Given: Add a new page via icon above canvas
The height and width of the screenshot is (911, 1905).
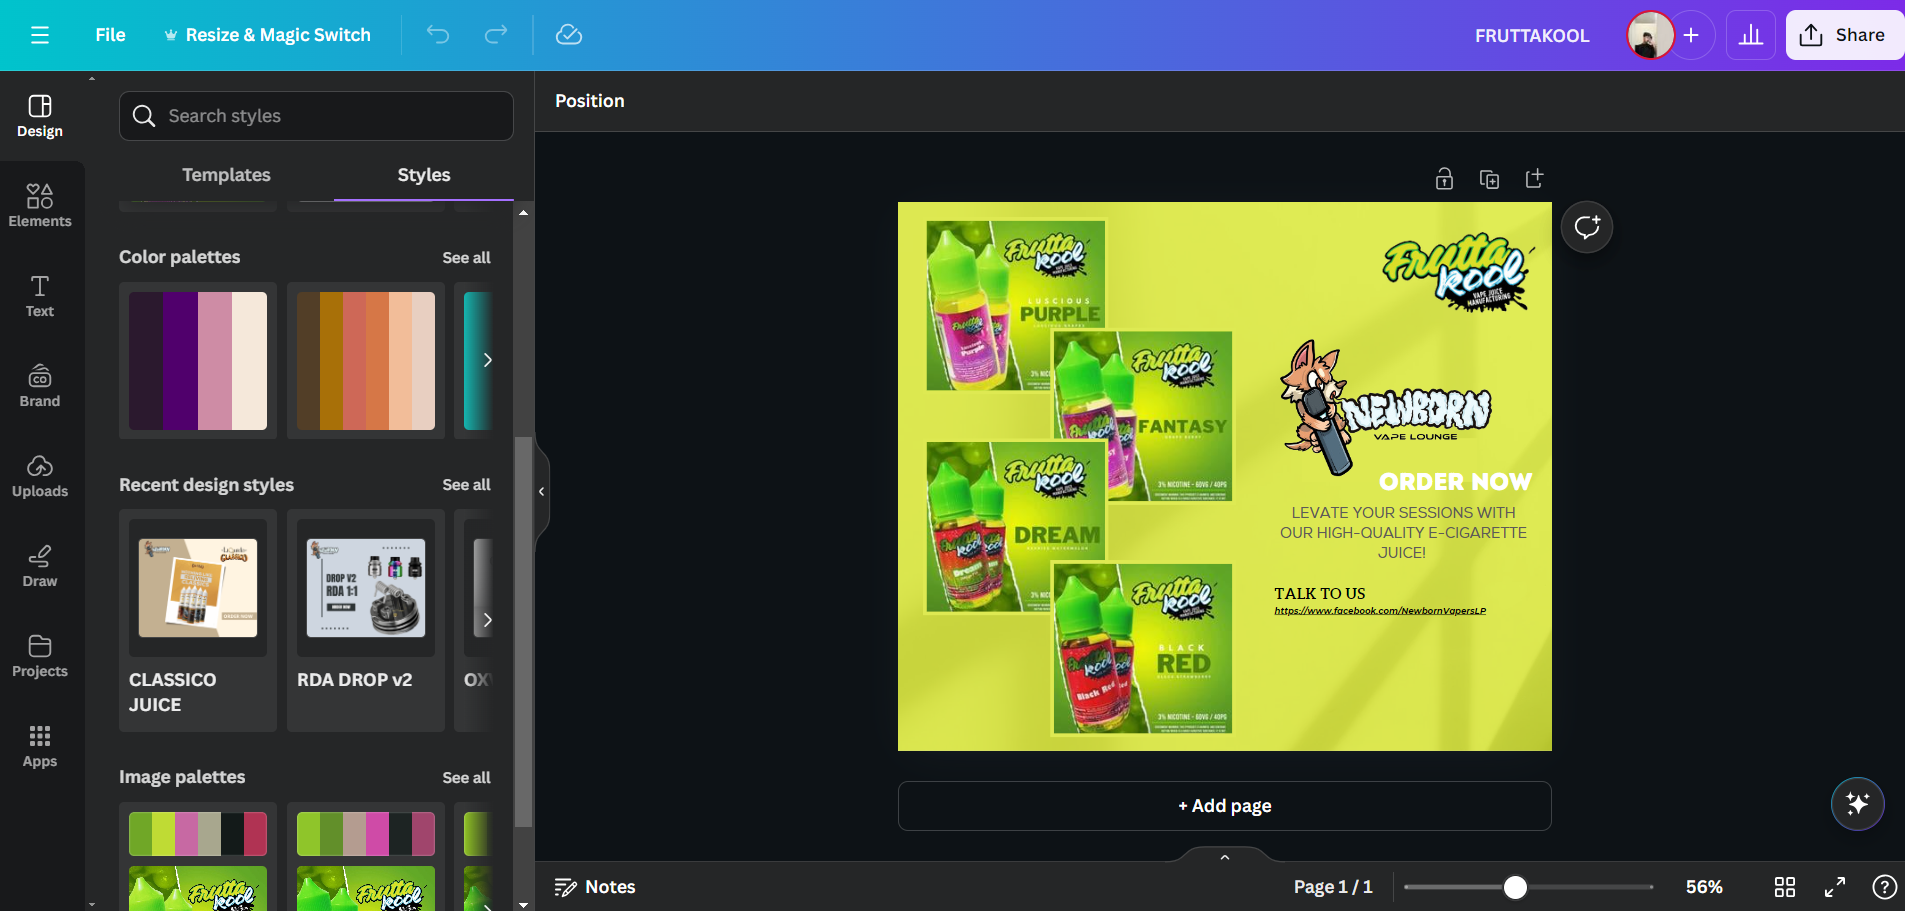Looking at the screenshot, I should coord(1534,179).
